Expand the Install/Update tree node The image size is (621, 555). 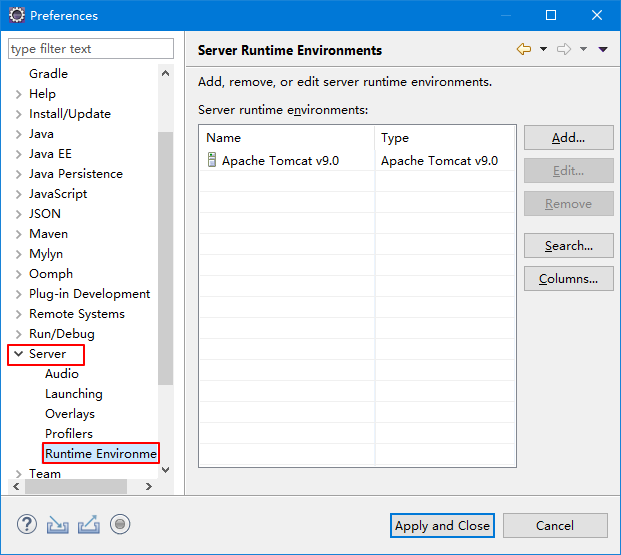18,114
